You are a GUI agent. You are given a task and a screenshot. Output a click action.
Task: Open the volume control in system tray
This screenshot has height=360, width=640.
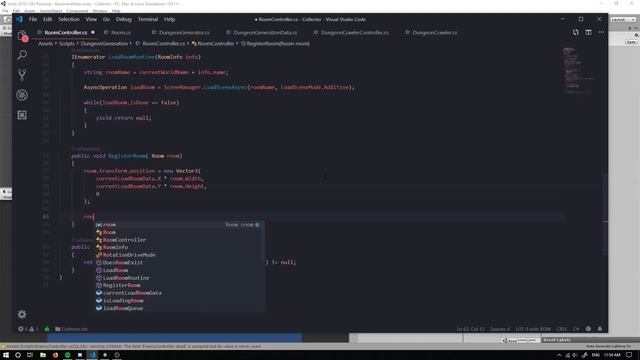(575, 355)
